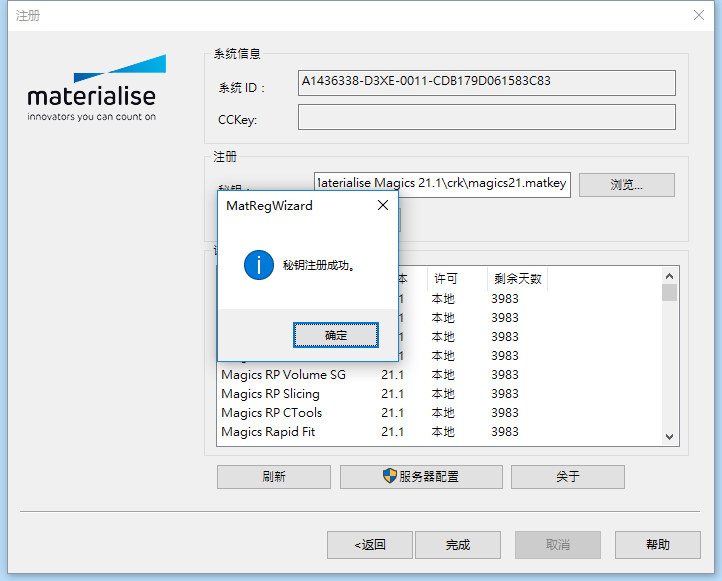Click the empty CCKey field
722x581 pixels.
pyautogui.click(x=487, y=118)
